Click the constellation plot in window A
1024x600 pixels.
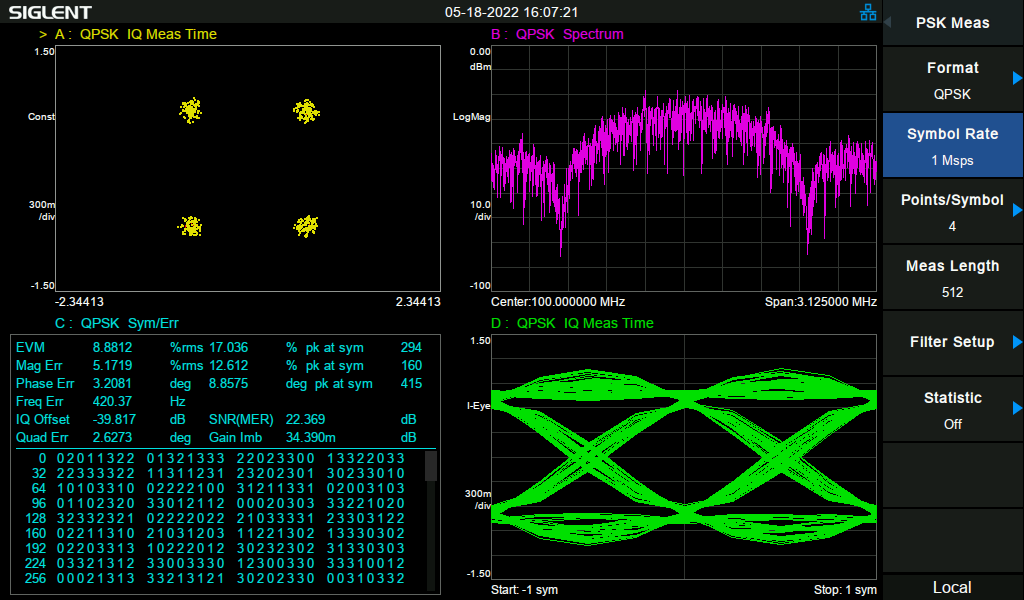click(248, 168)
